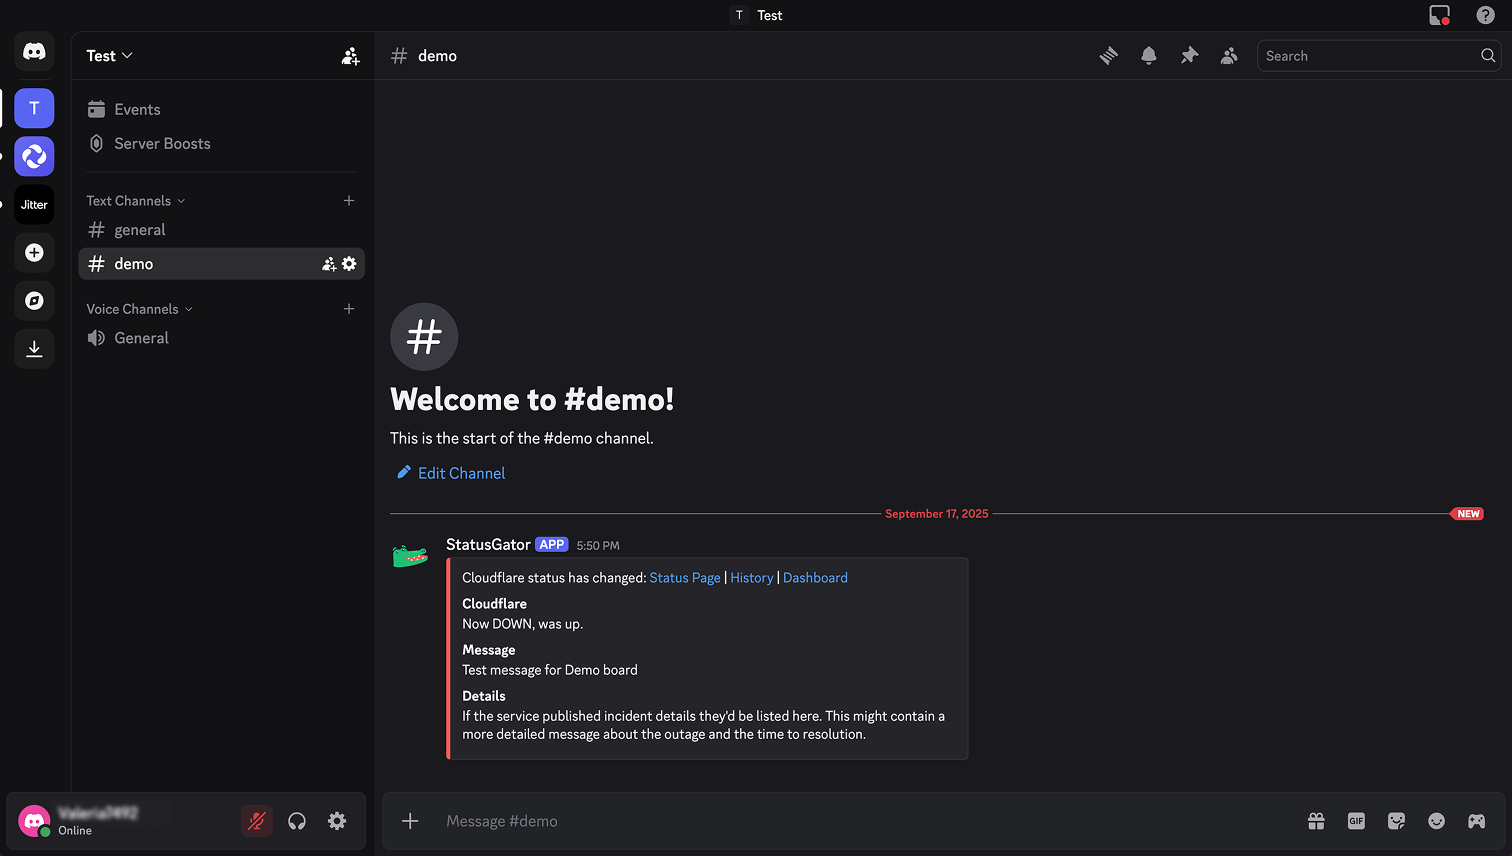
Task: Open the Inbox icon in title bar
Action: coord(1440,15)
